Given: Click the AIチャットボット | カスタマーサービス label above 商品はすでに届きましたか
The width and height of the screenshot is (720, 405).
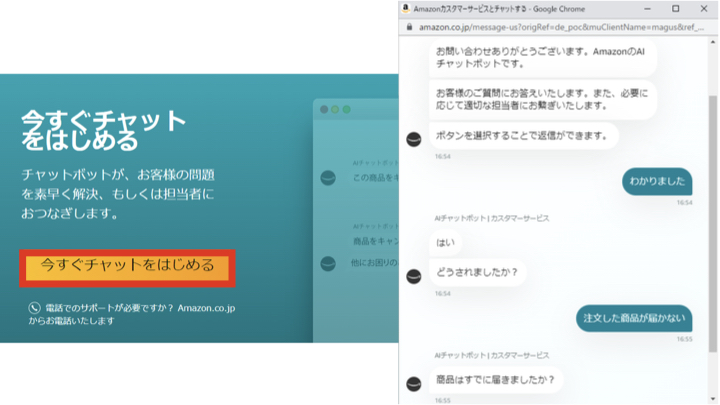Looking at the screenshot, I should click(x=491, y=355).
